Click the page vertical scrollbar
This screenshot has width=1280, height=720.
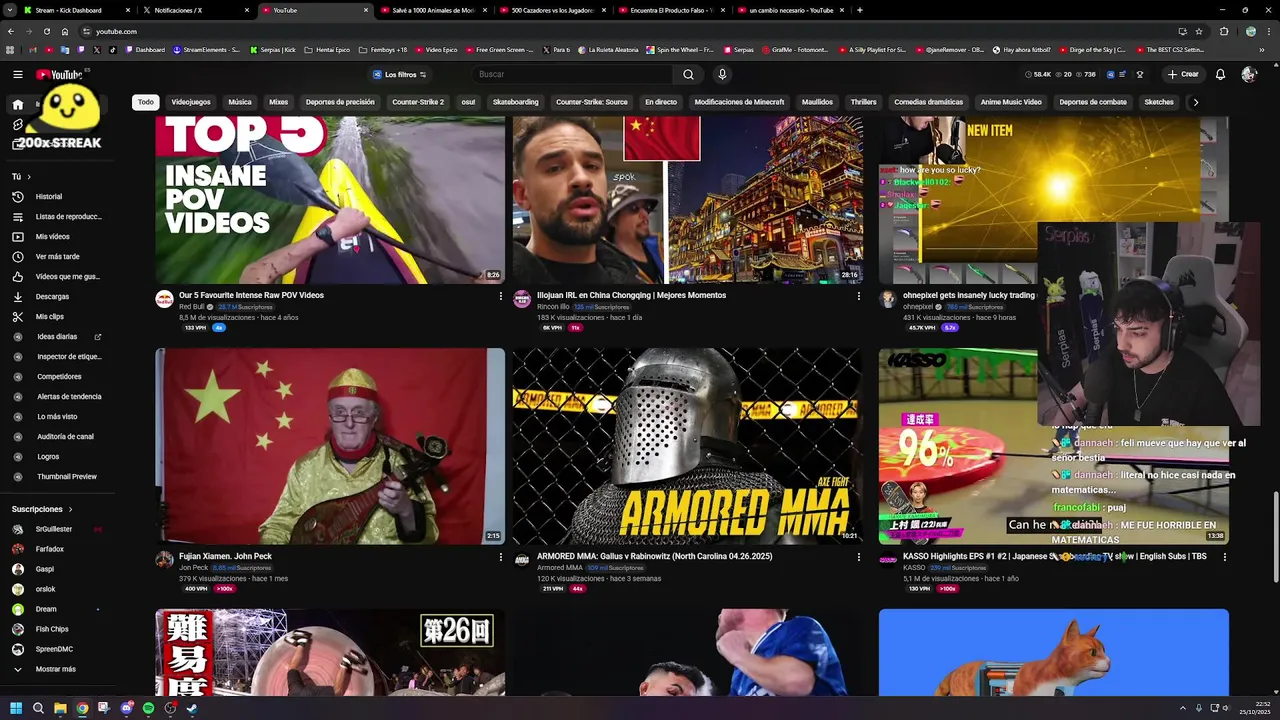(x=1275, y=536)
